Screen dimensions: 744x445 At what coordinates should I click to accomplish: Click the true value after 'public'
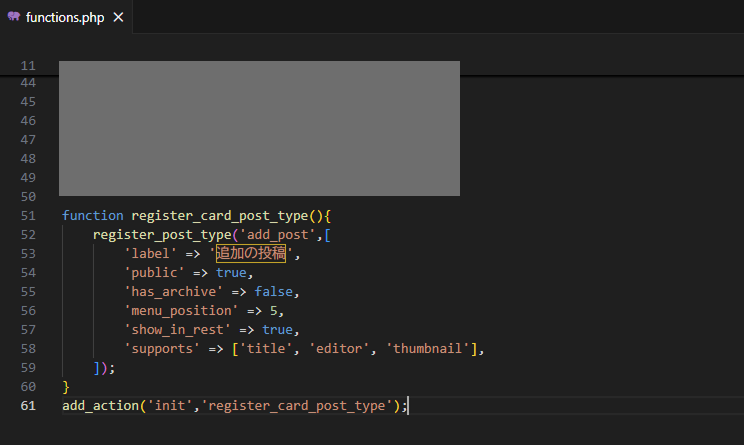click(231, 272)
